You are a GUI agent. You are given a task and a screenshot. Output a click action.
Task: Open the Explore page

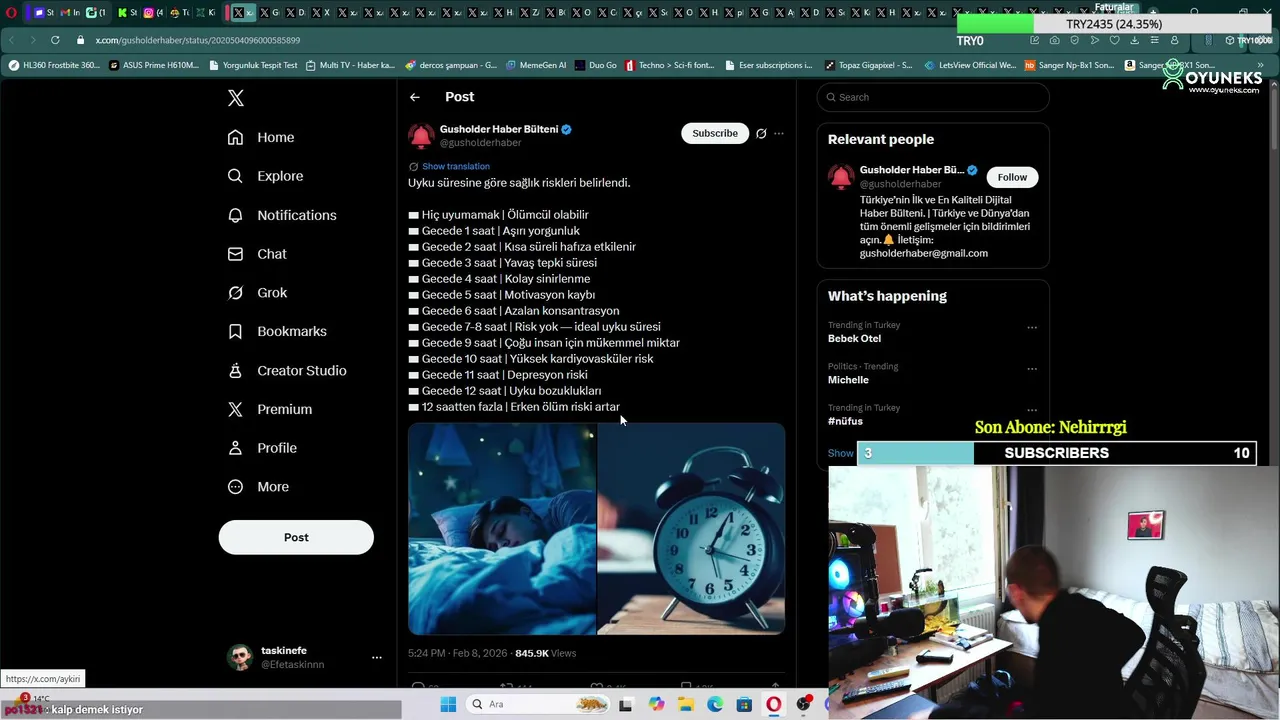pos(265,176)
